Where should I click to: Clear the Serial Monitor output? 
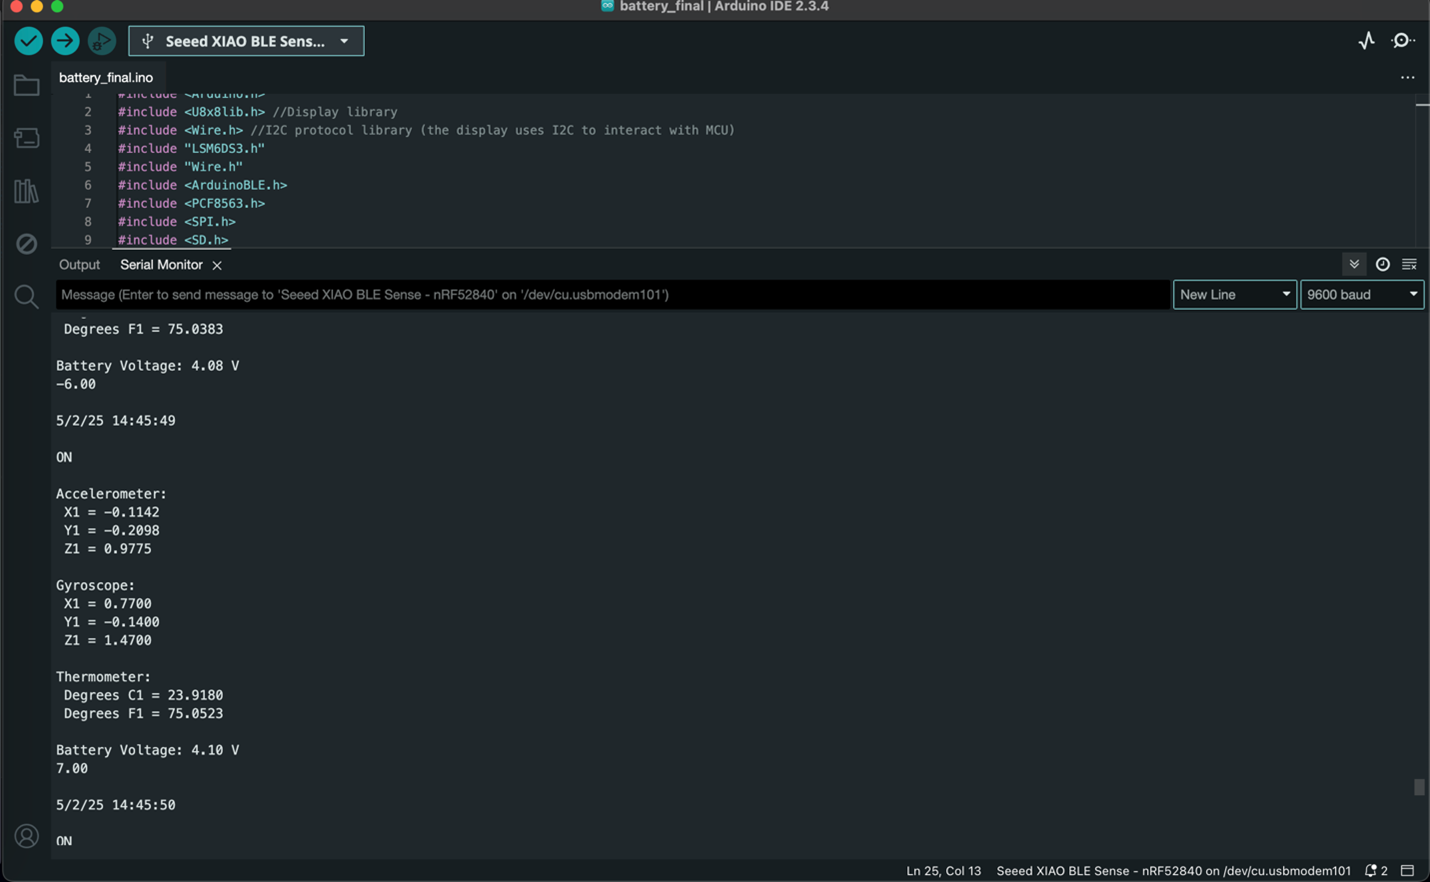(1409, 264)
